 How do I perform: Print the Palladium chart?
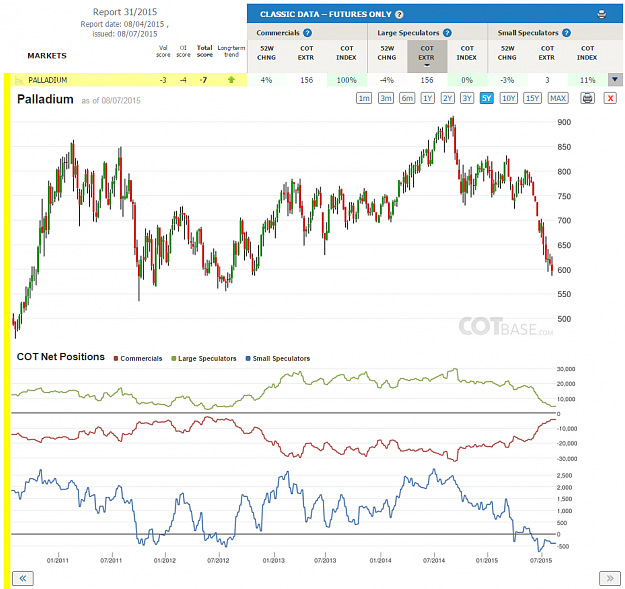click(588, 98)
